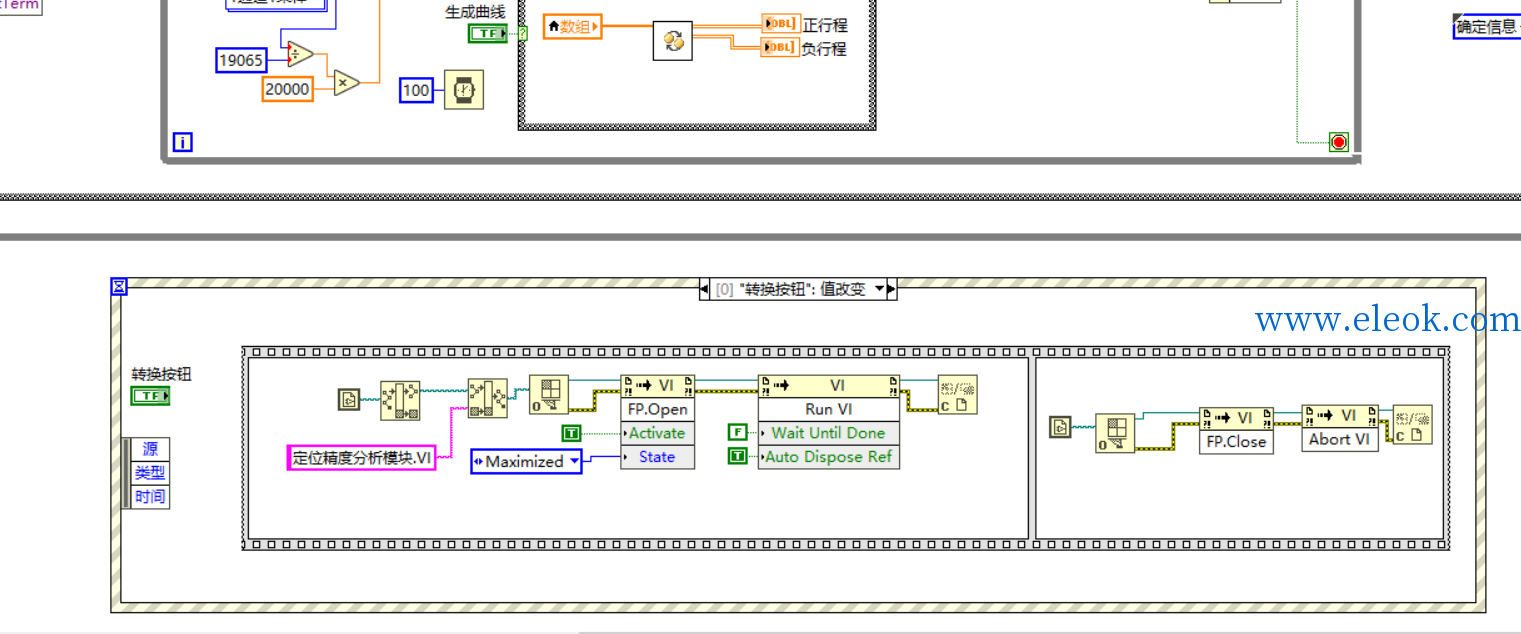Select the Abort VI invoke node
The height and width of the screenshot is (634, 1521).
1340,428
